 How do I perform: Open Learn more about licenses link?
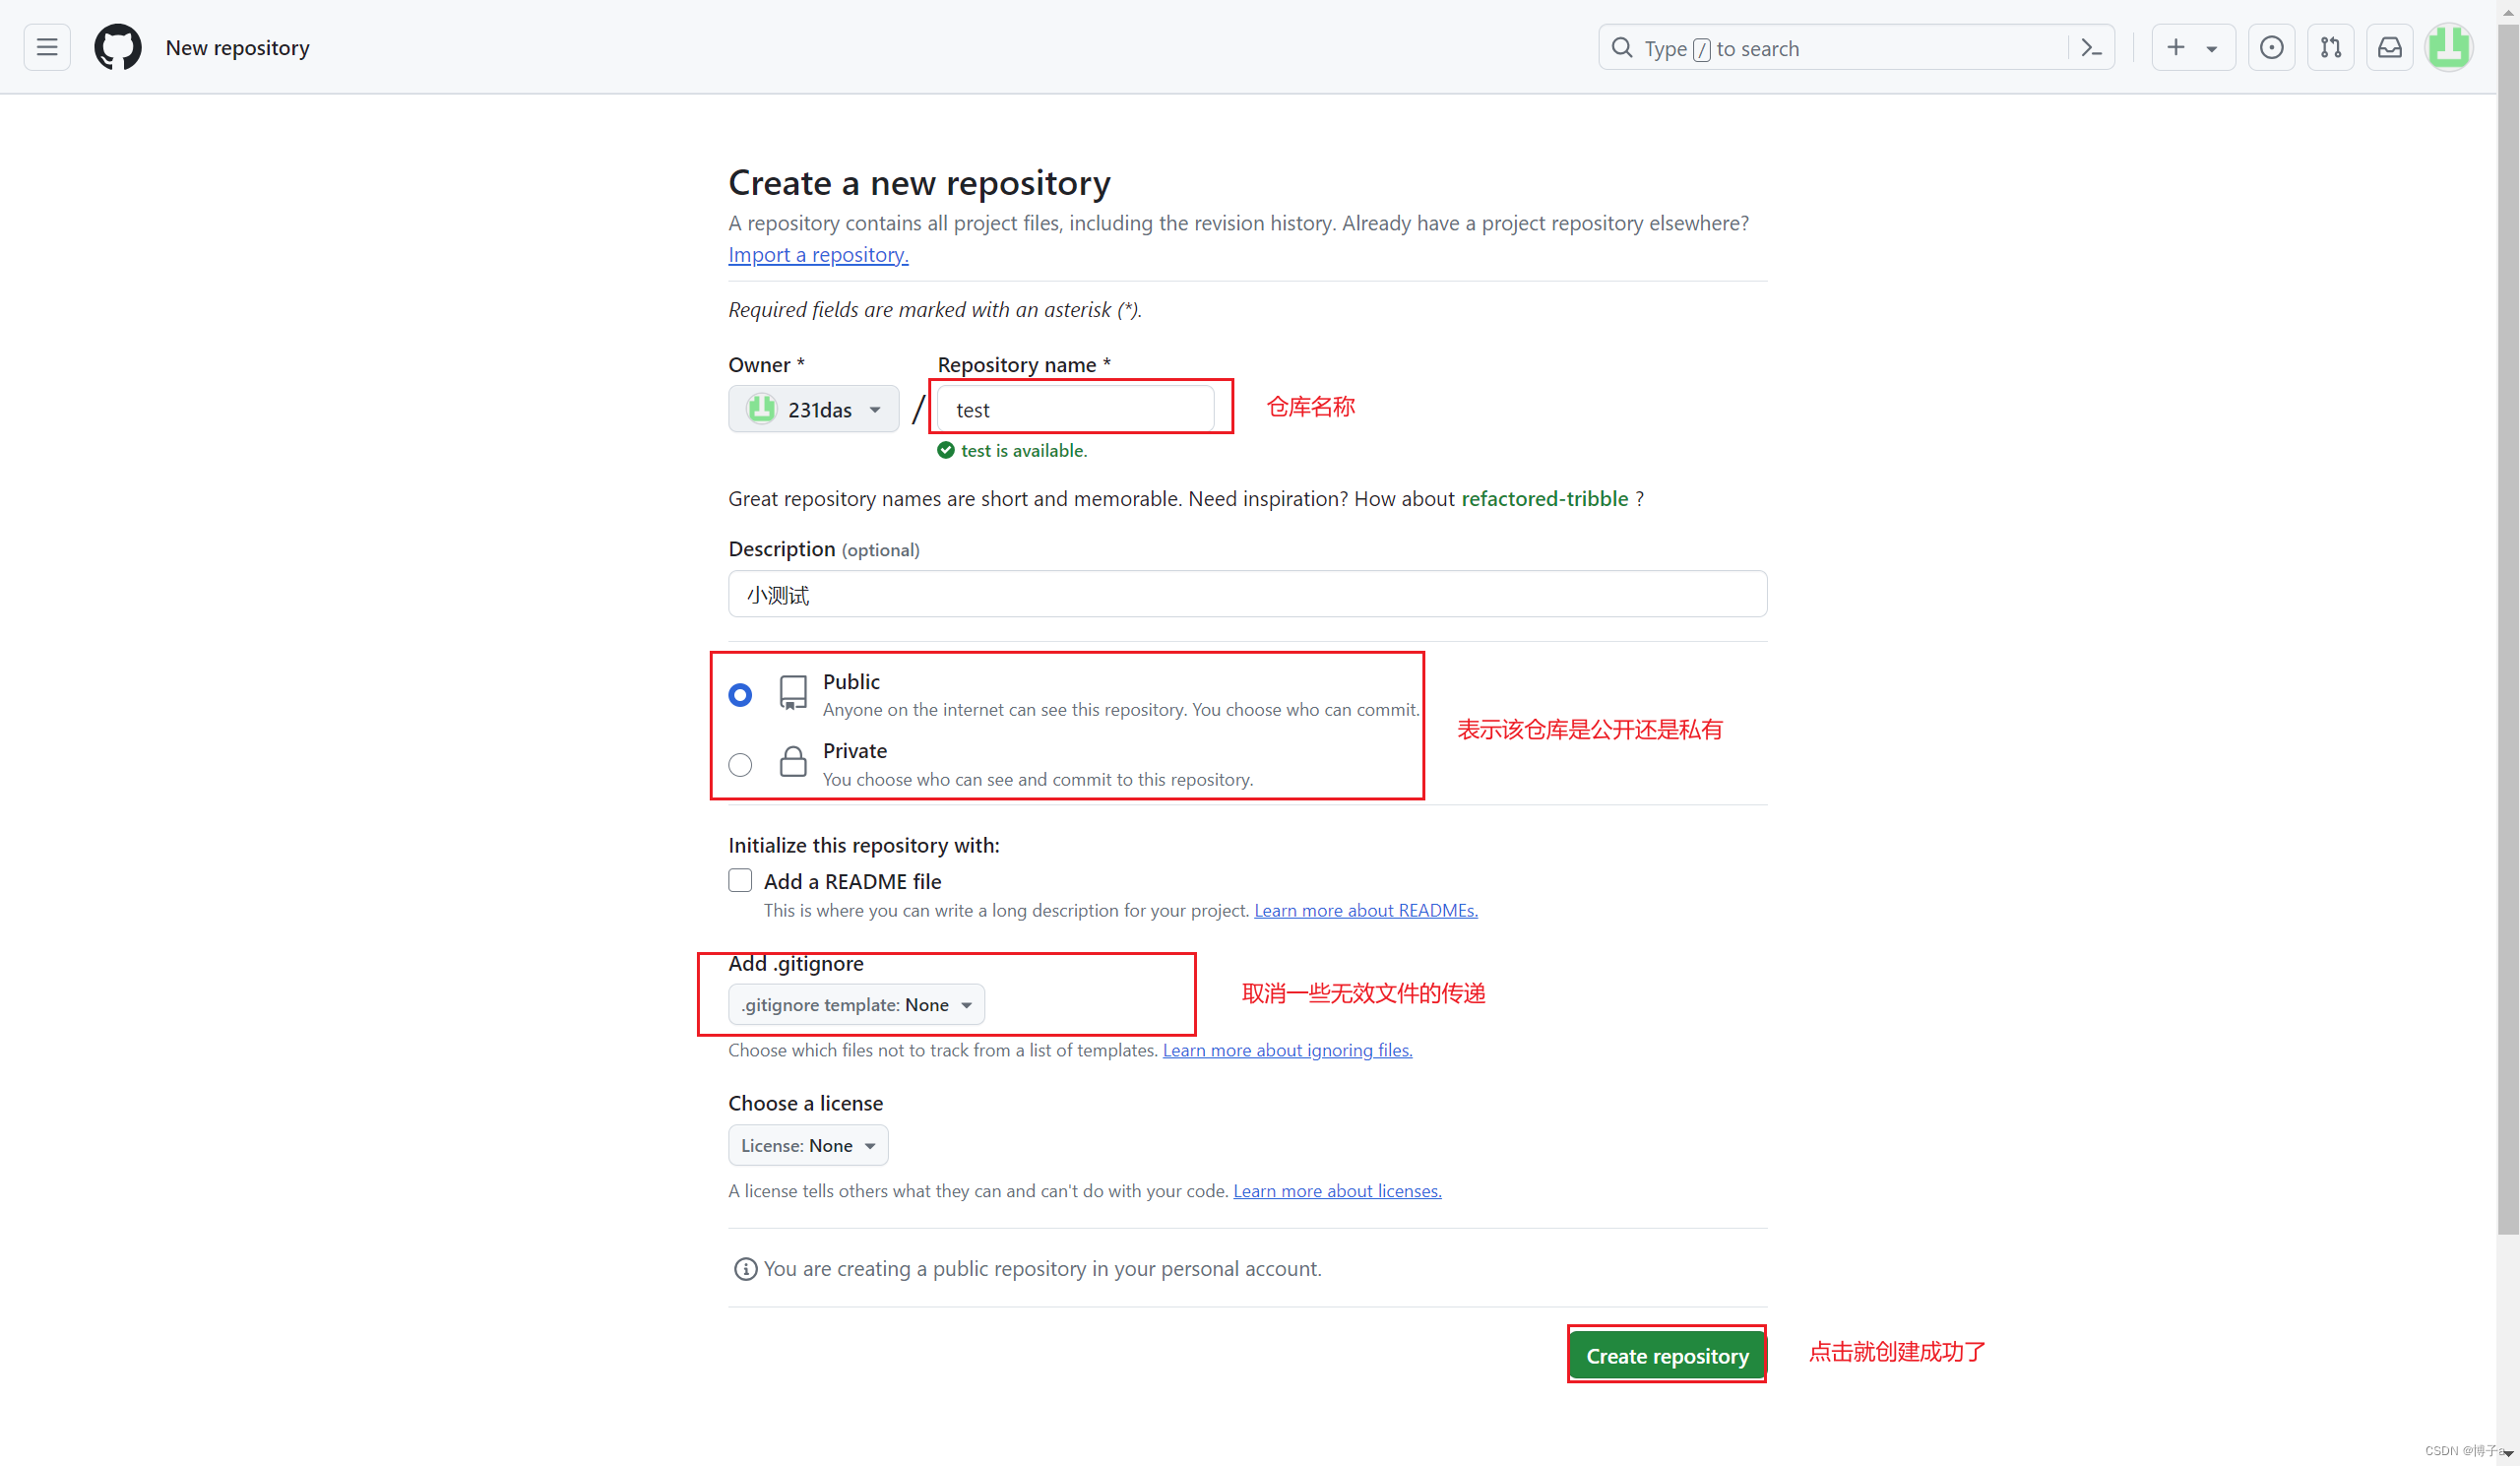coord(1336,1190)
